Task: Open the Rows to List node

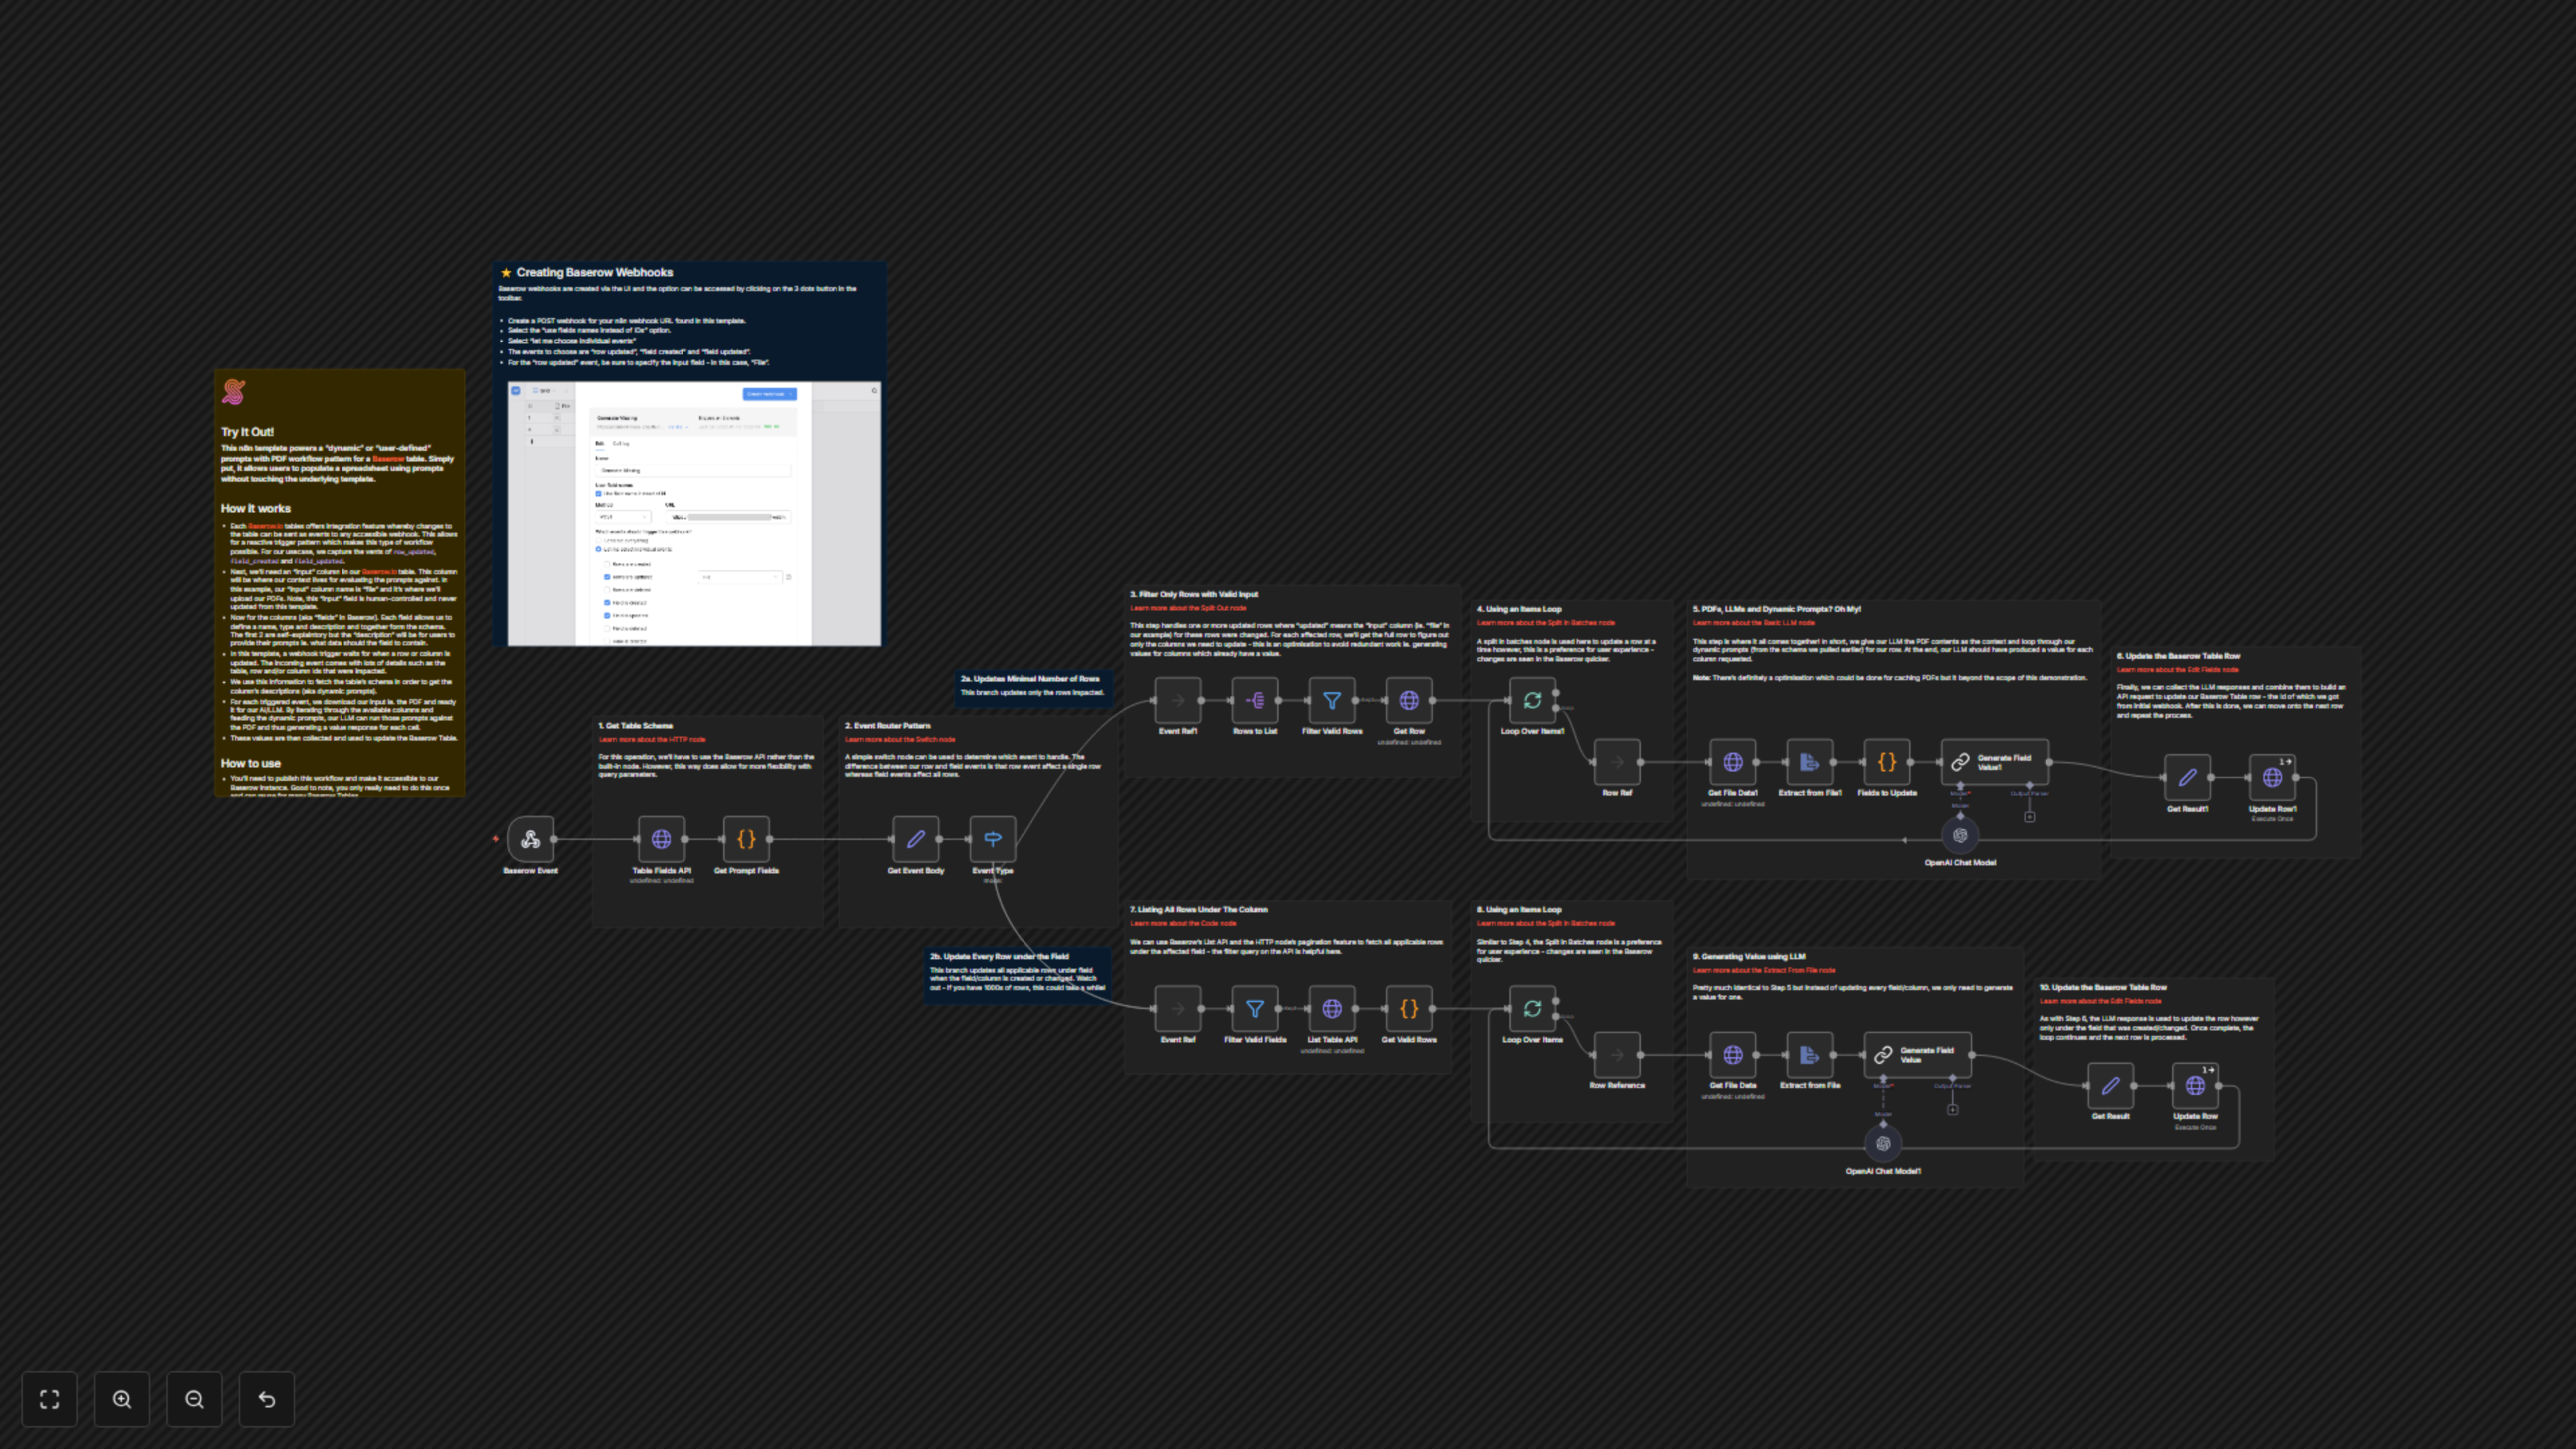Action: click(1254, 700)
